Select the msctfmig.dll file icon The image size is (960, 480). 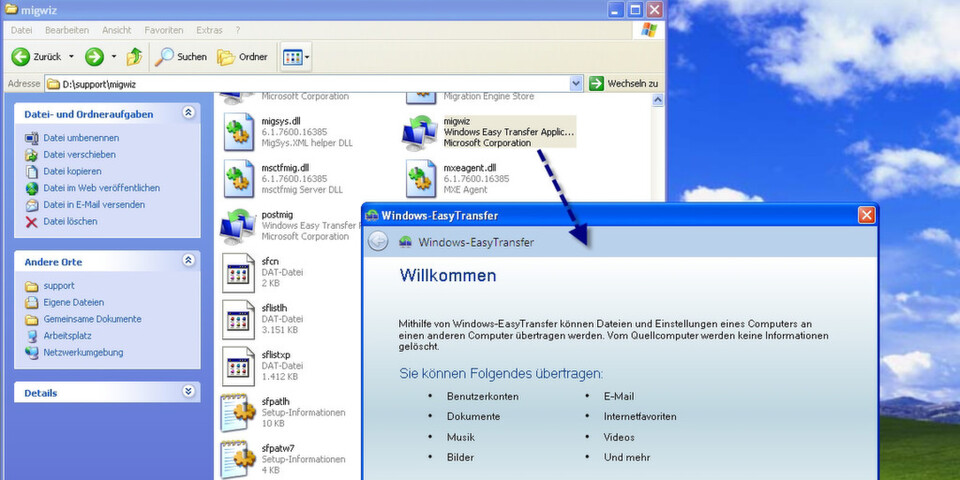(238, 179)
